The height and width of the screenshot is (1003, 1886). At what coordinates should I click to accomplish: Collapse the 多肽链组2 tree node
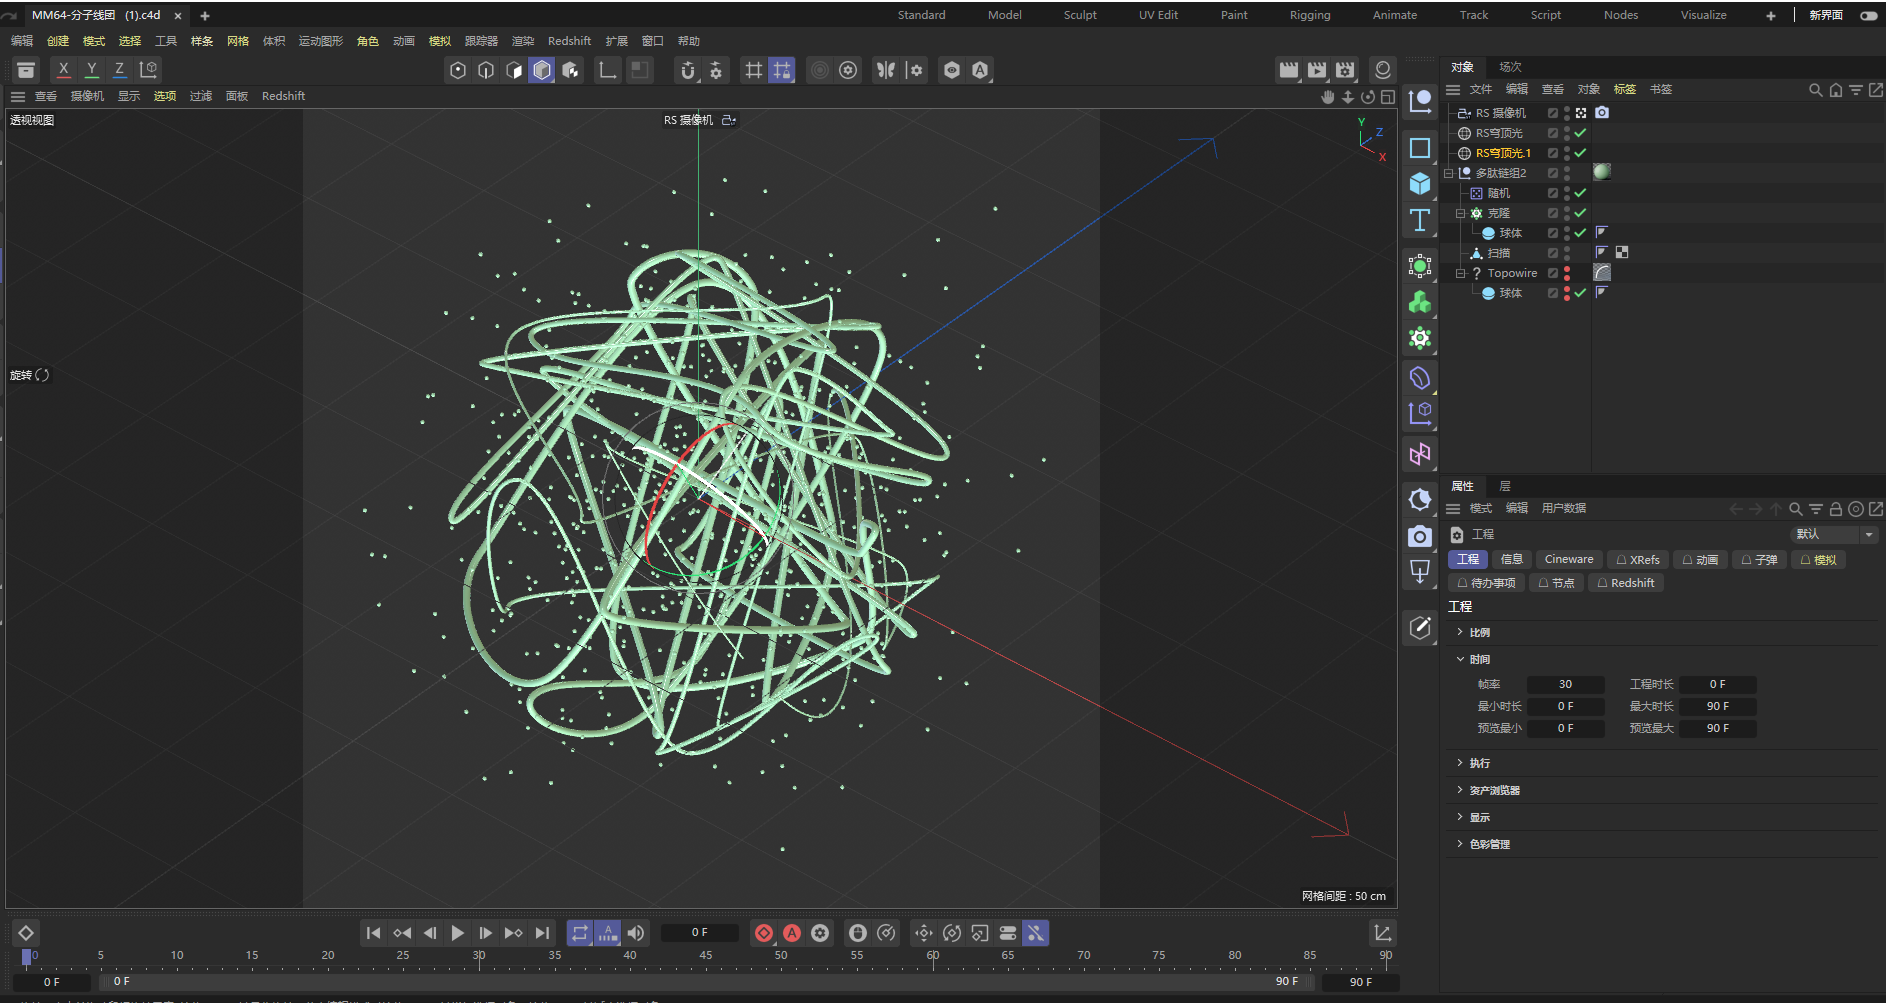click(1448, 173)
